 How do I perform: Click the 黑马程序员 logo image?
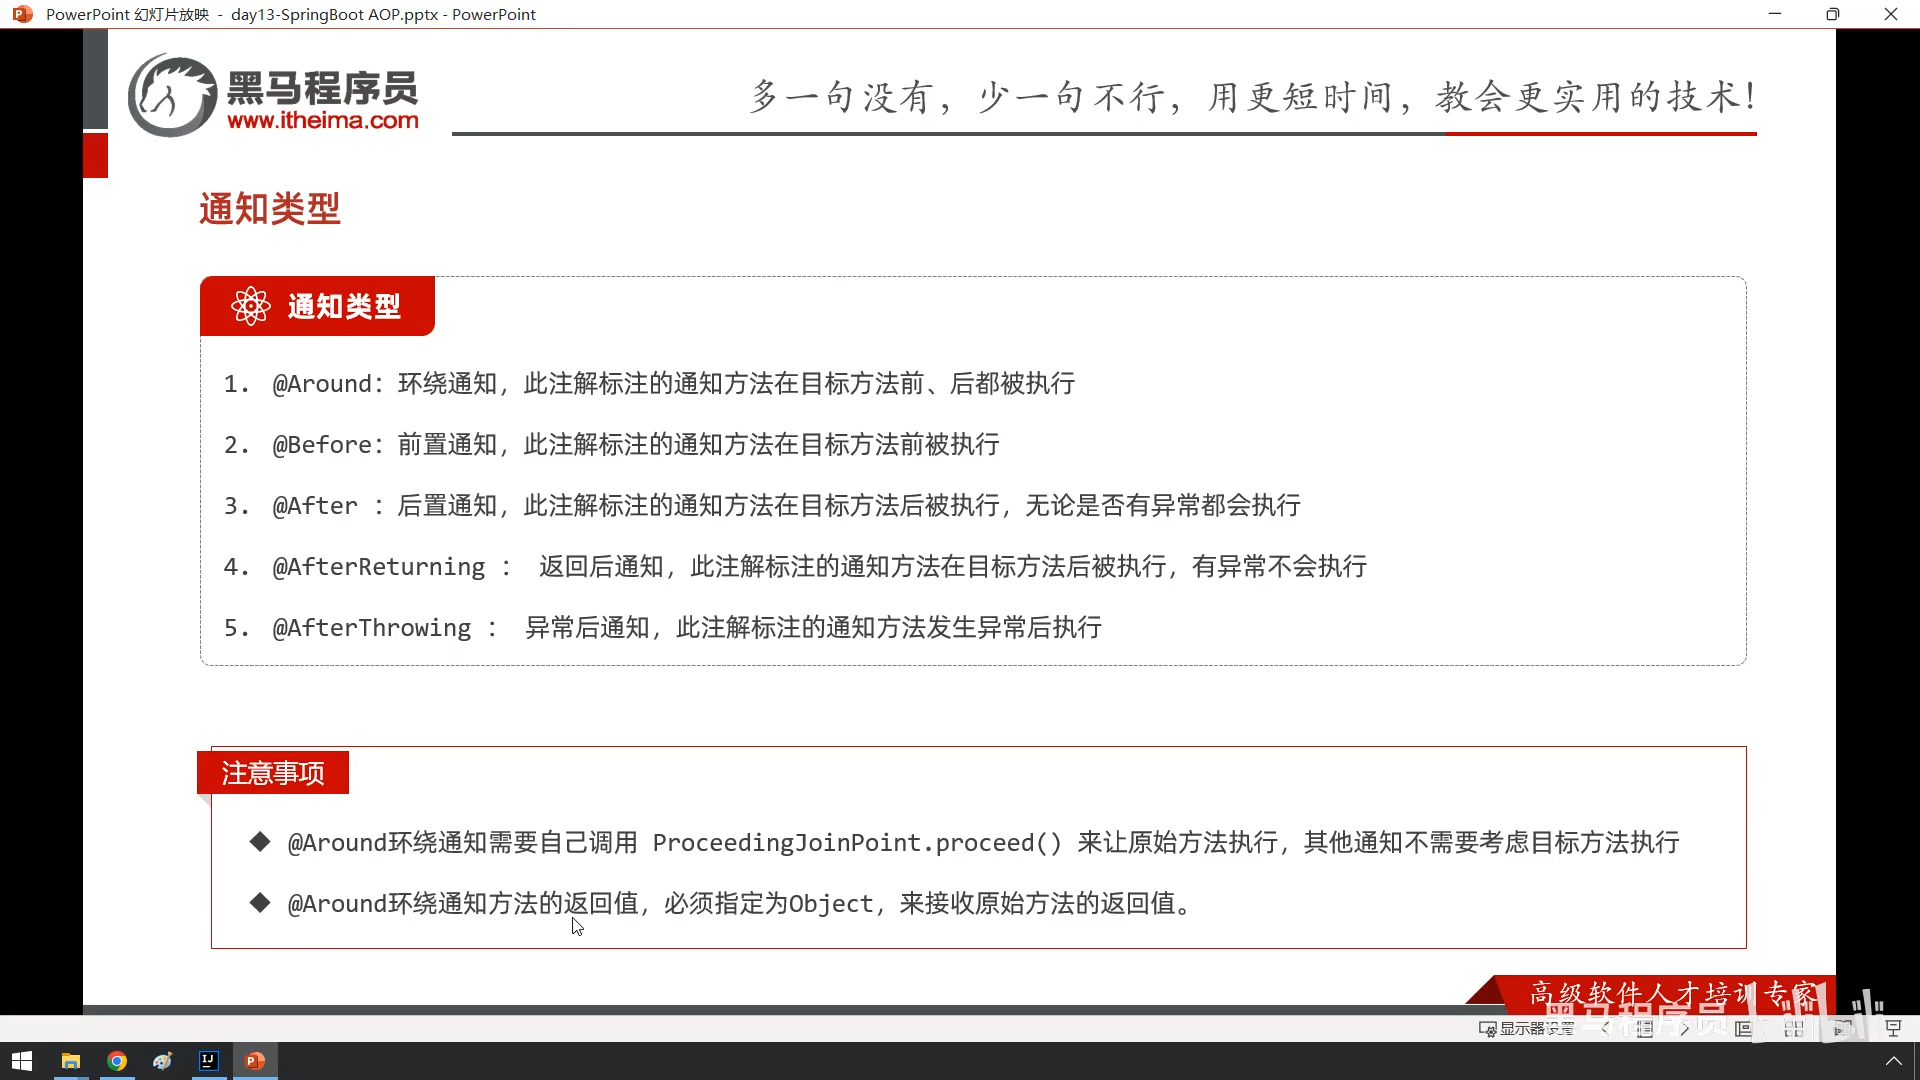[x=273, y=95]
